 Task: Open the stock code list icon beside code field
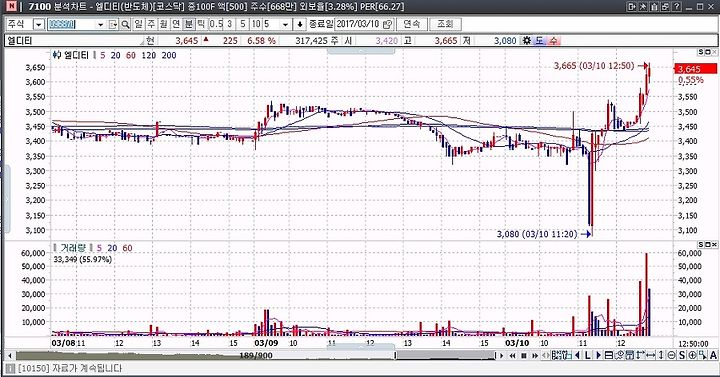point(113,24)
